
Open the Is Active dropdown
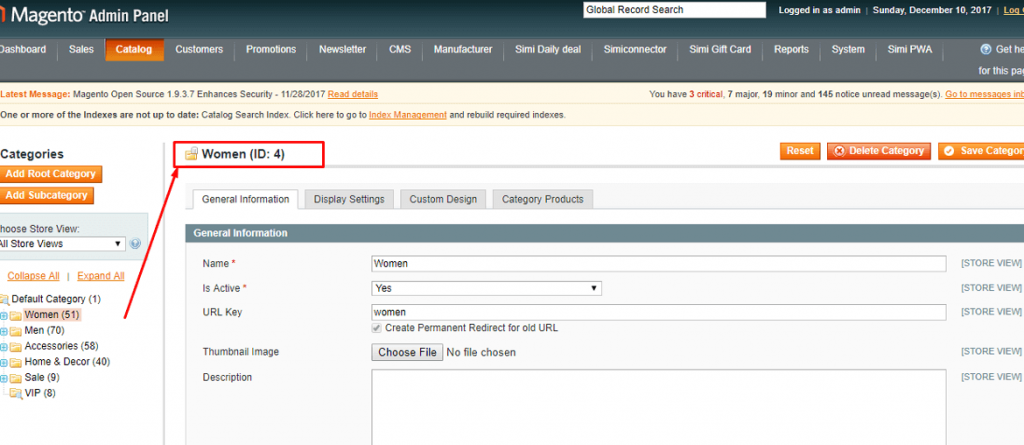point(487,288)
